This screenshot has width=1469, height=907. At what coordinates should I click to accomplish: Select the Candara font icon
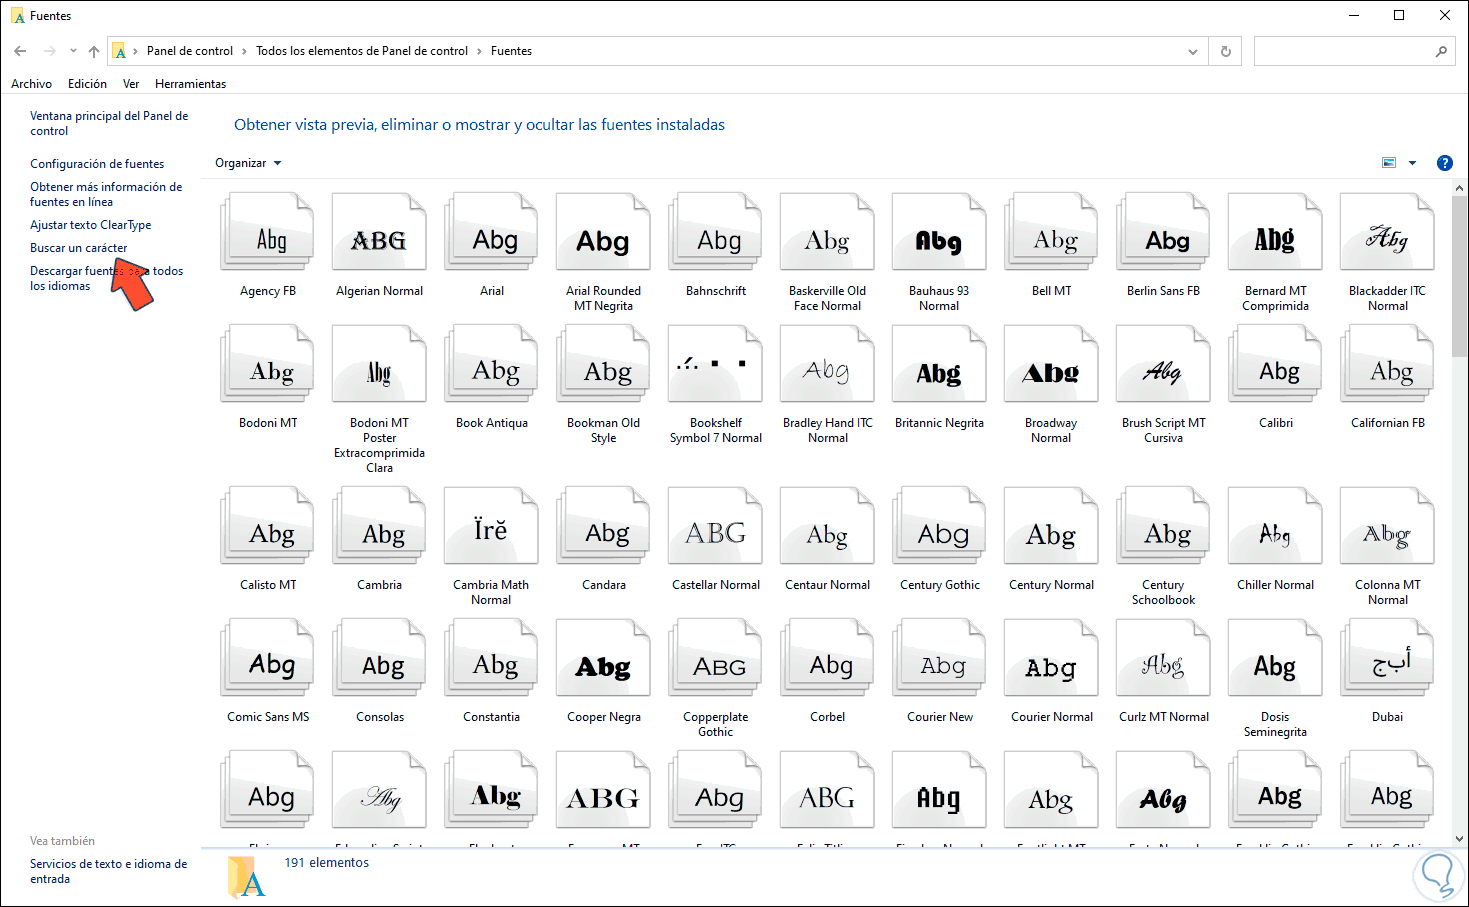pos(603,526)
